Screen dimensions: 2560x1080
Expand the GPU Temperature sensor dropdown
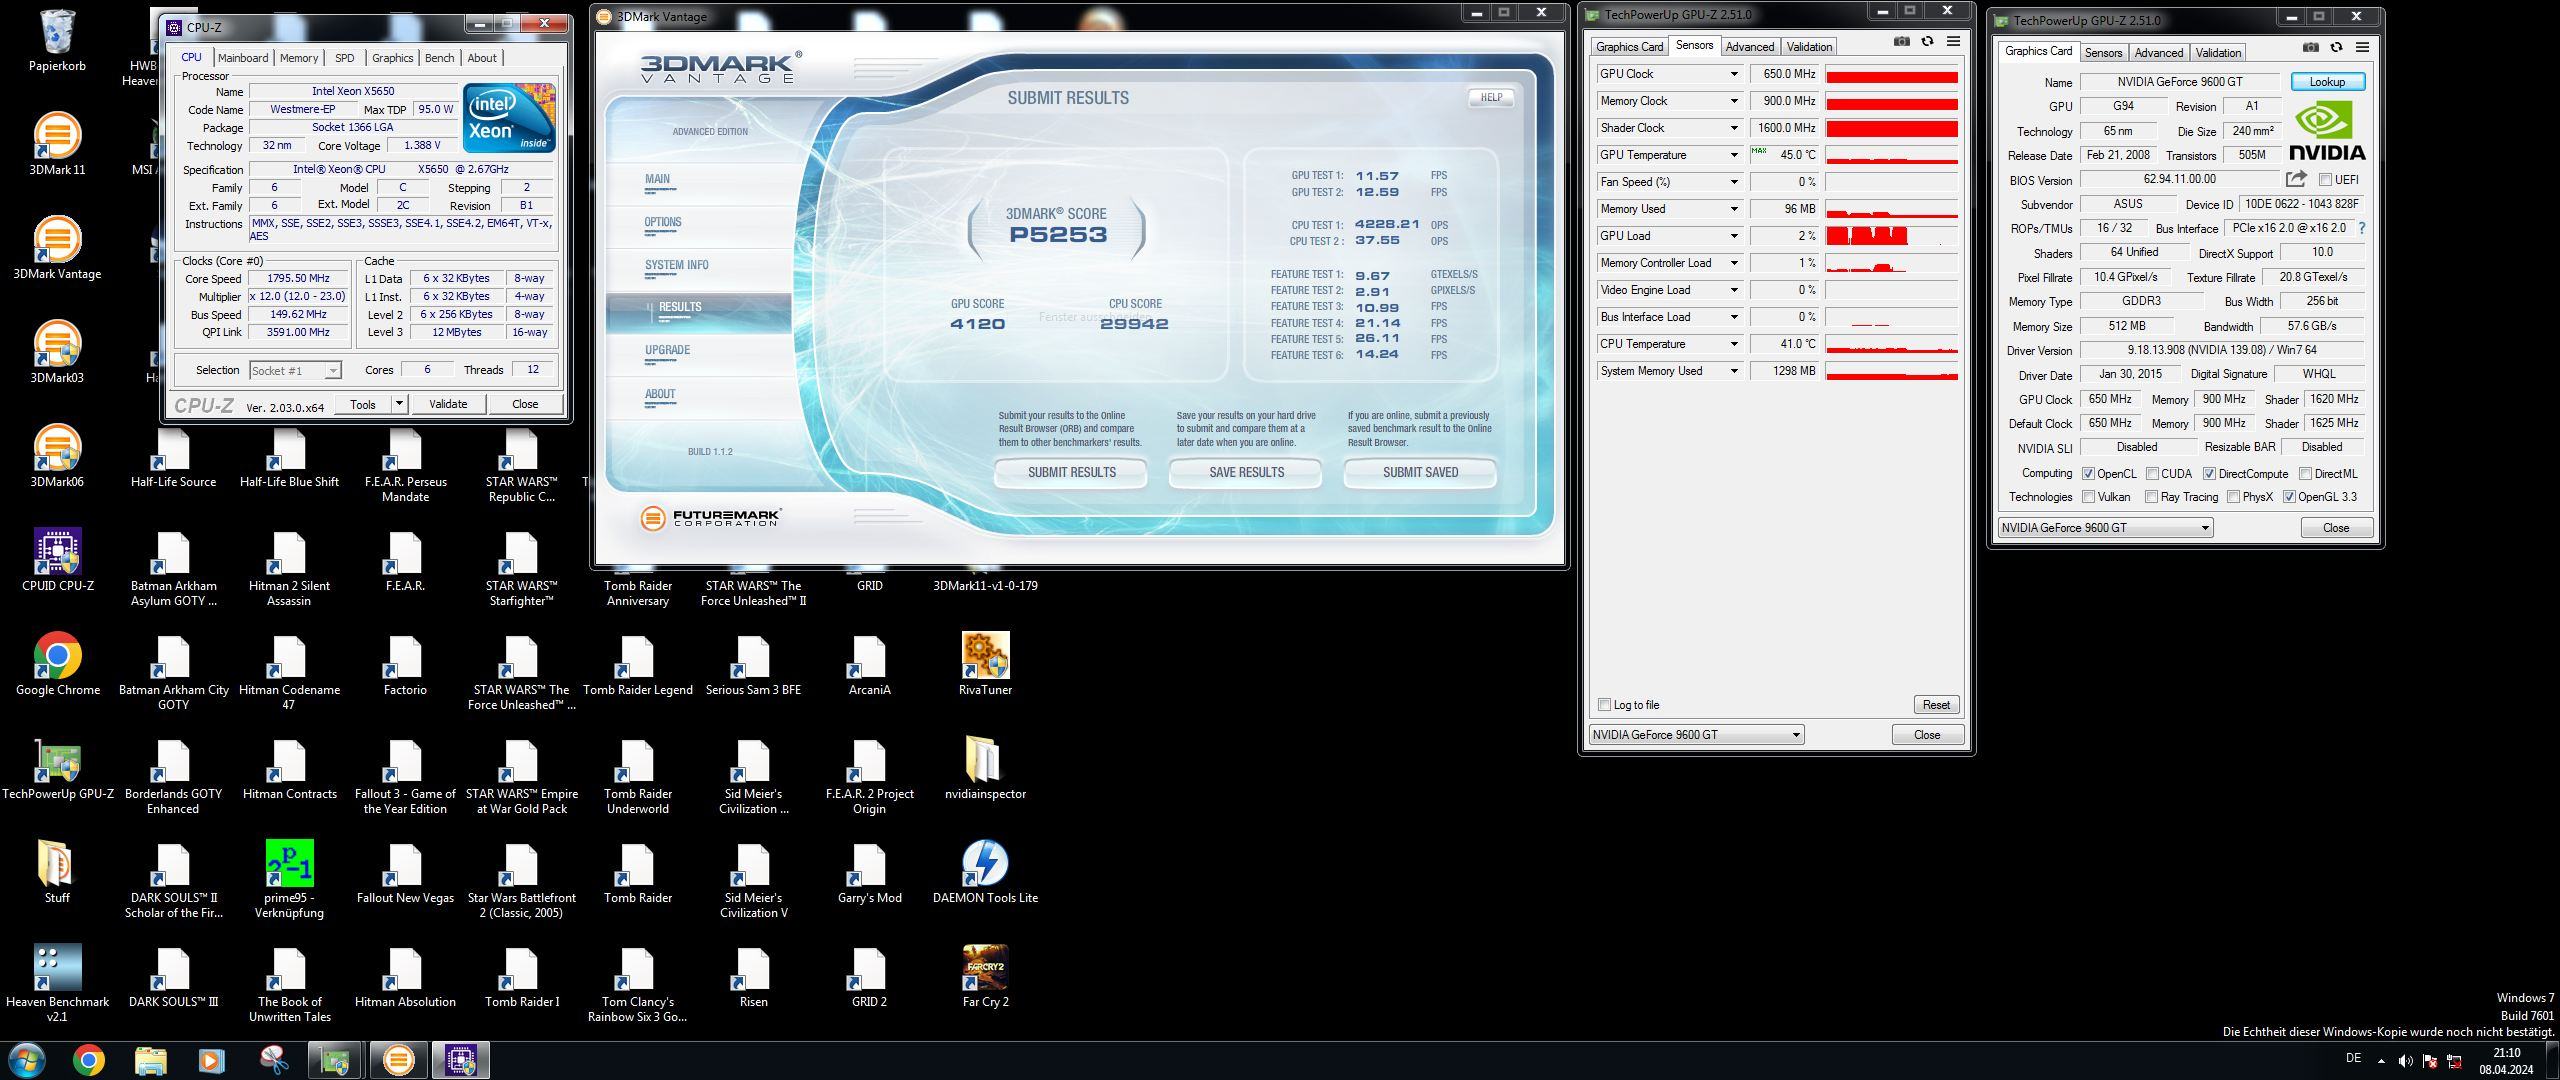click(x=1734, y=155)
